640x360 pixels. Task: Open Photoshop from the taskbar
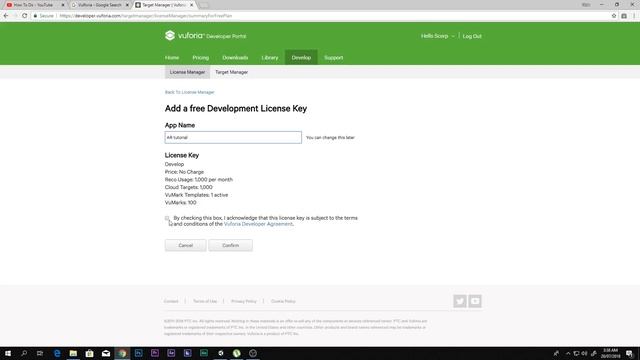(x=138, y=353)
